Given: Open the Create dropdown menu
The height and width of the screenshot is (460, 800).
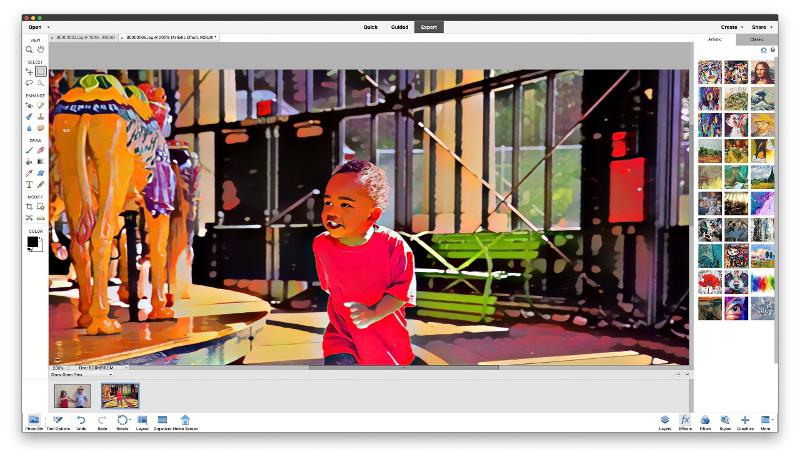Looking at the screenshot, I should (732, 27).
